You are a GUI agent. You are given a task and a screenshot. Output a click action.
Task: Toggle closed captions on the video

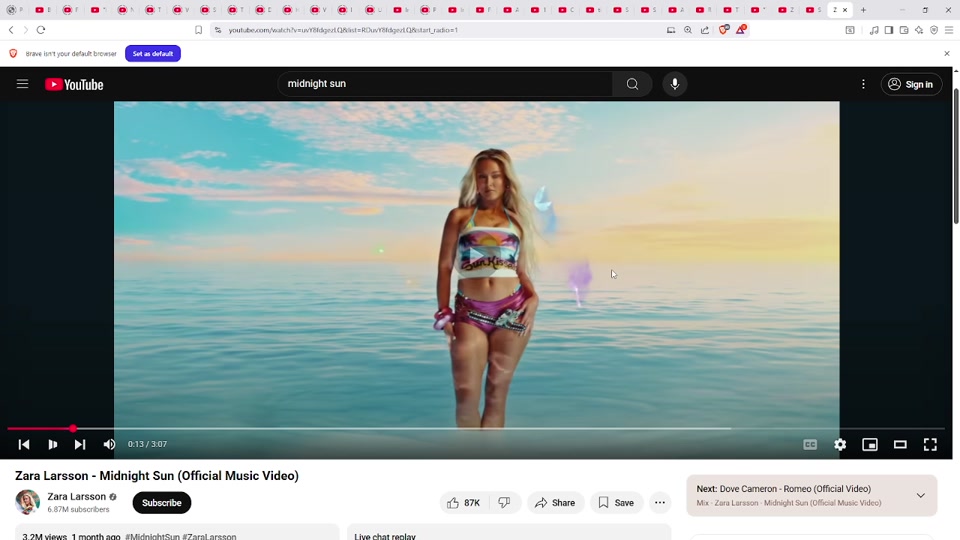(810, 445)
